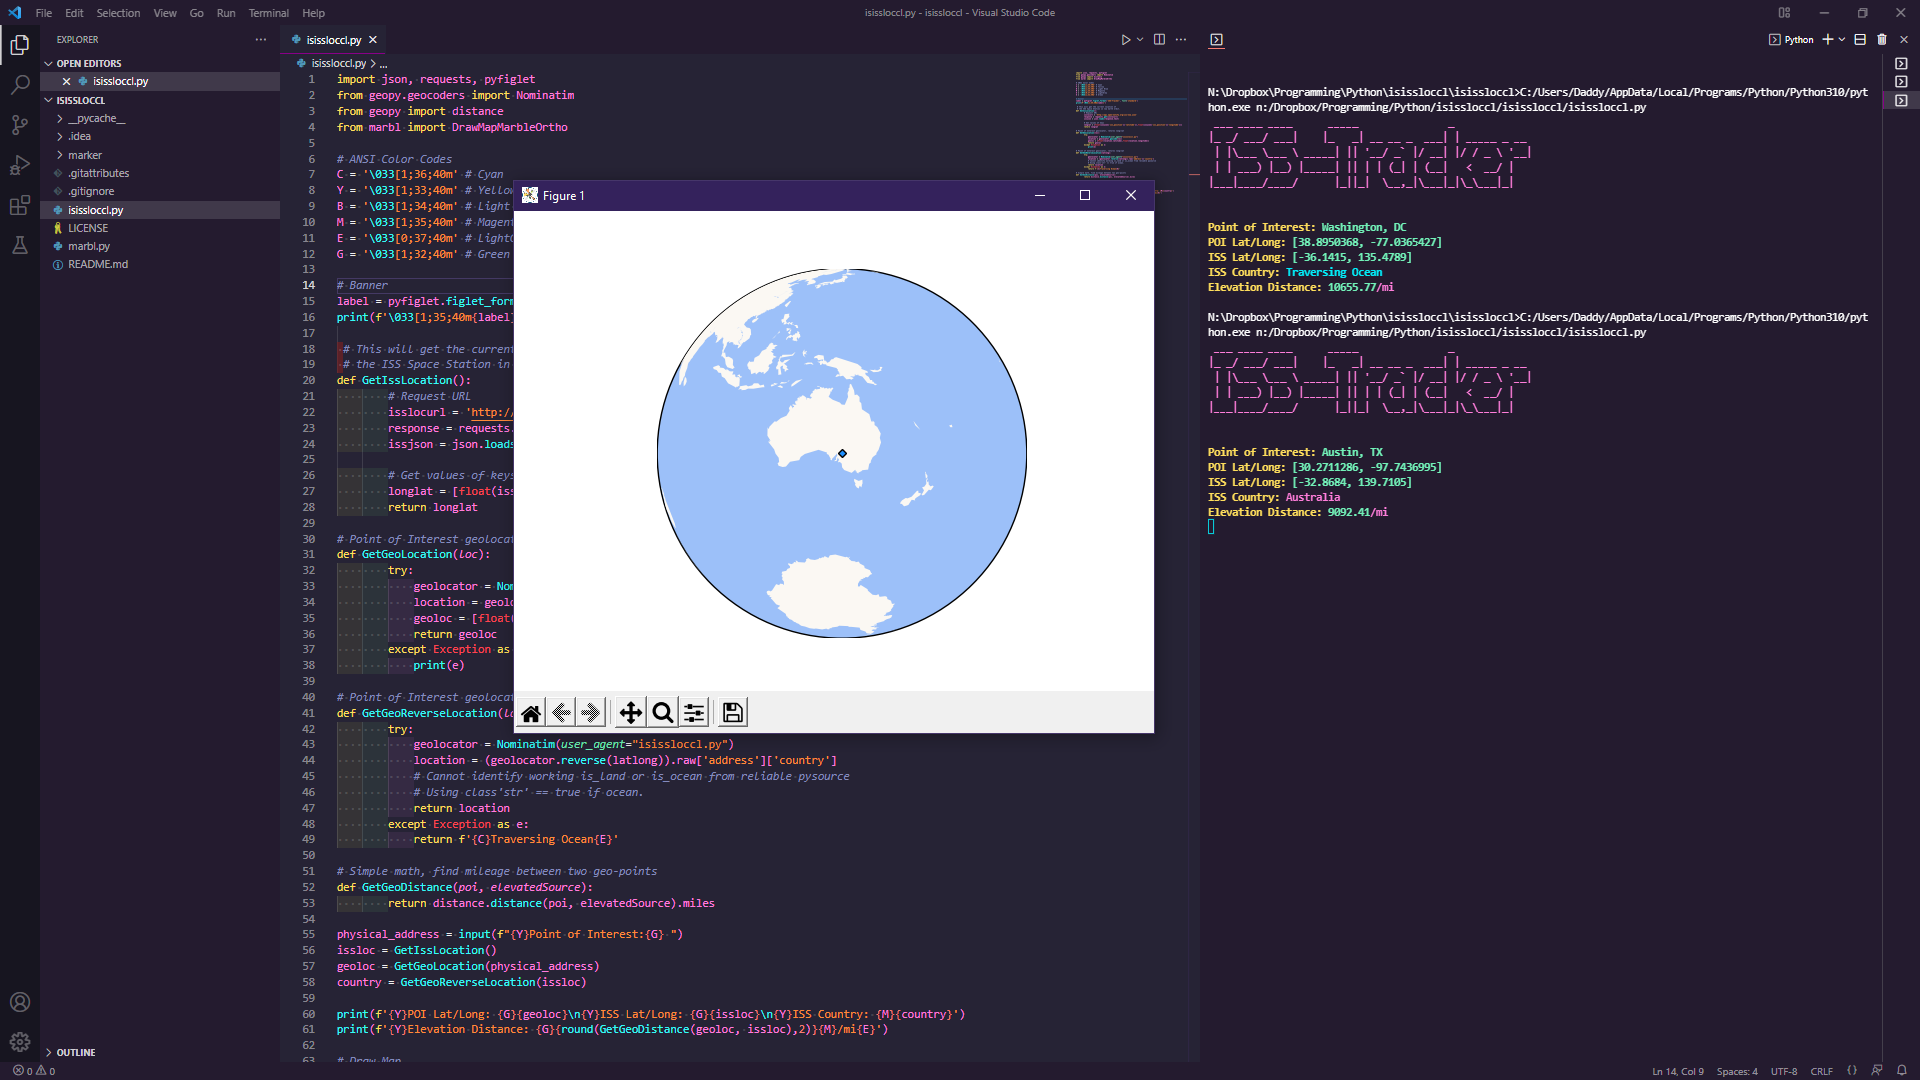The height and width of the screenshot is (1080, 1920).
Task: Split the editor right
Action: (x=1159, y=40)
